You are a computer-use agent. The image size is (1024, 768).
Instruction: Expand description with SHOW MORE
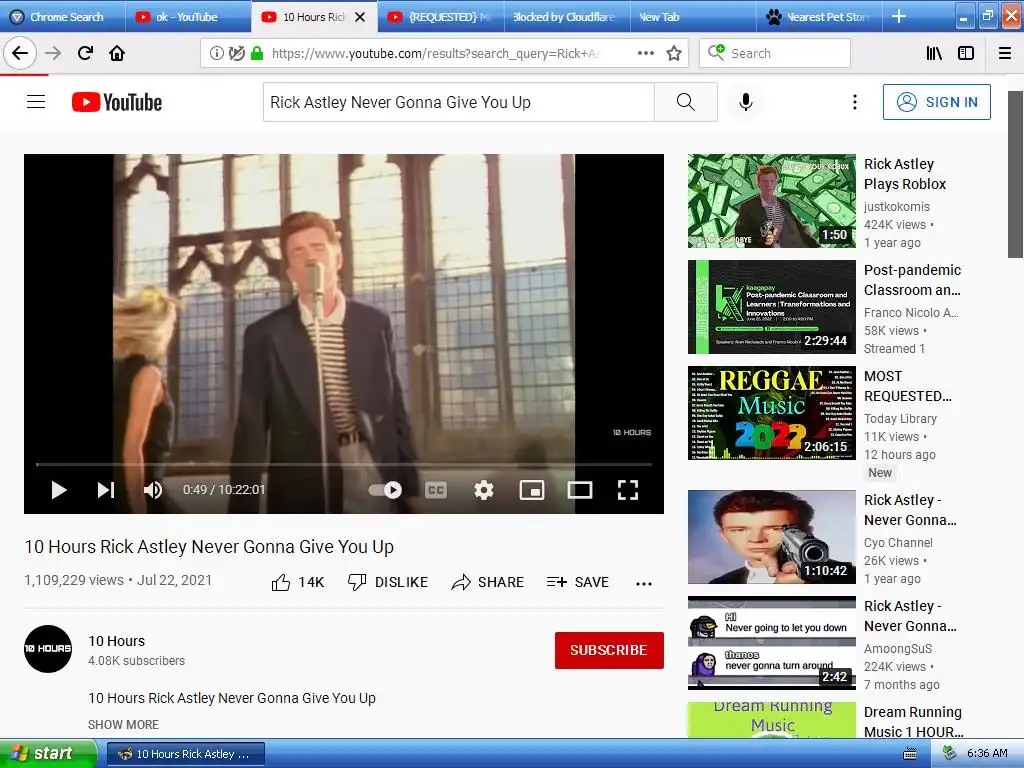pos(123,724)
